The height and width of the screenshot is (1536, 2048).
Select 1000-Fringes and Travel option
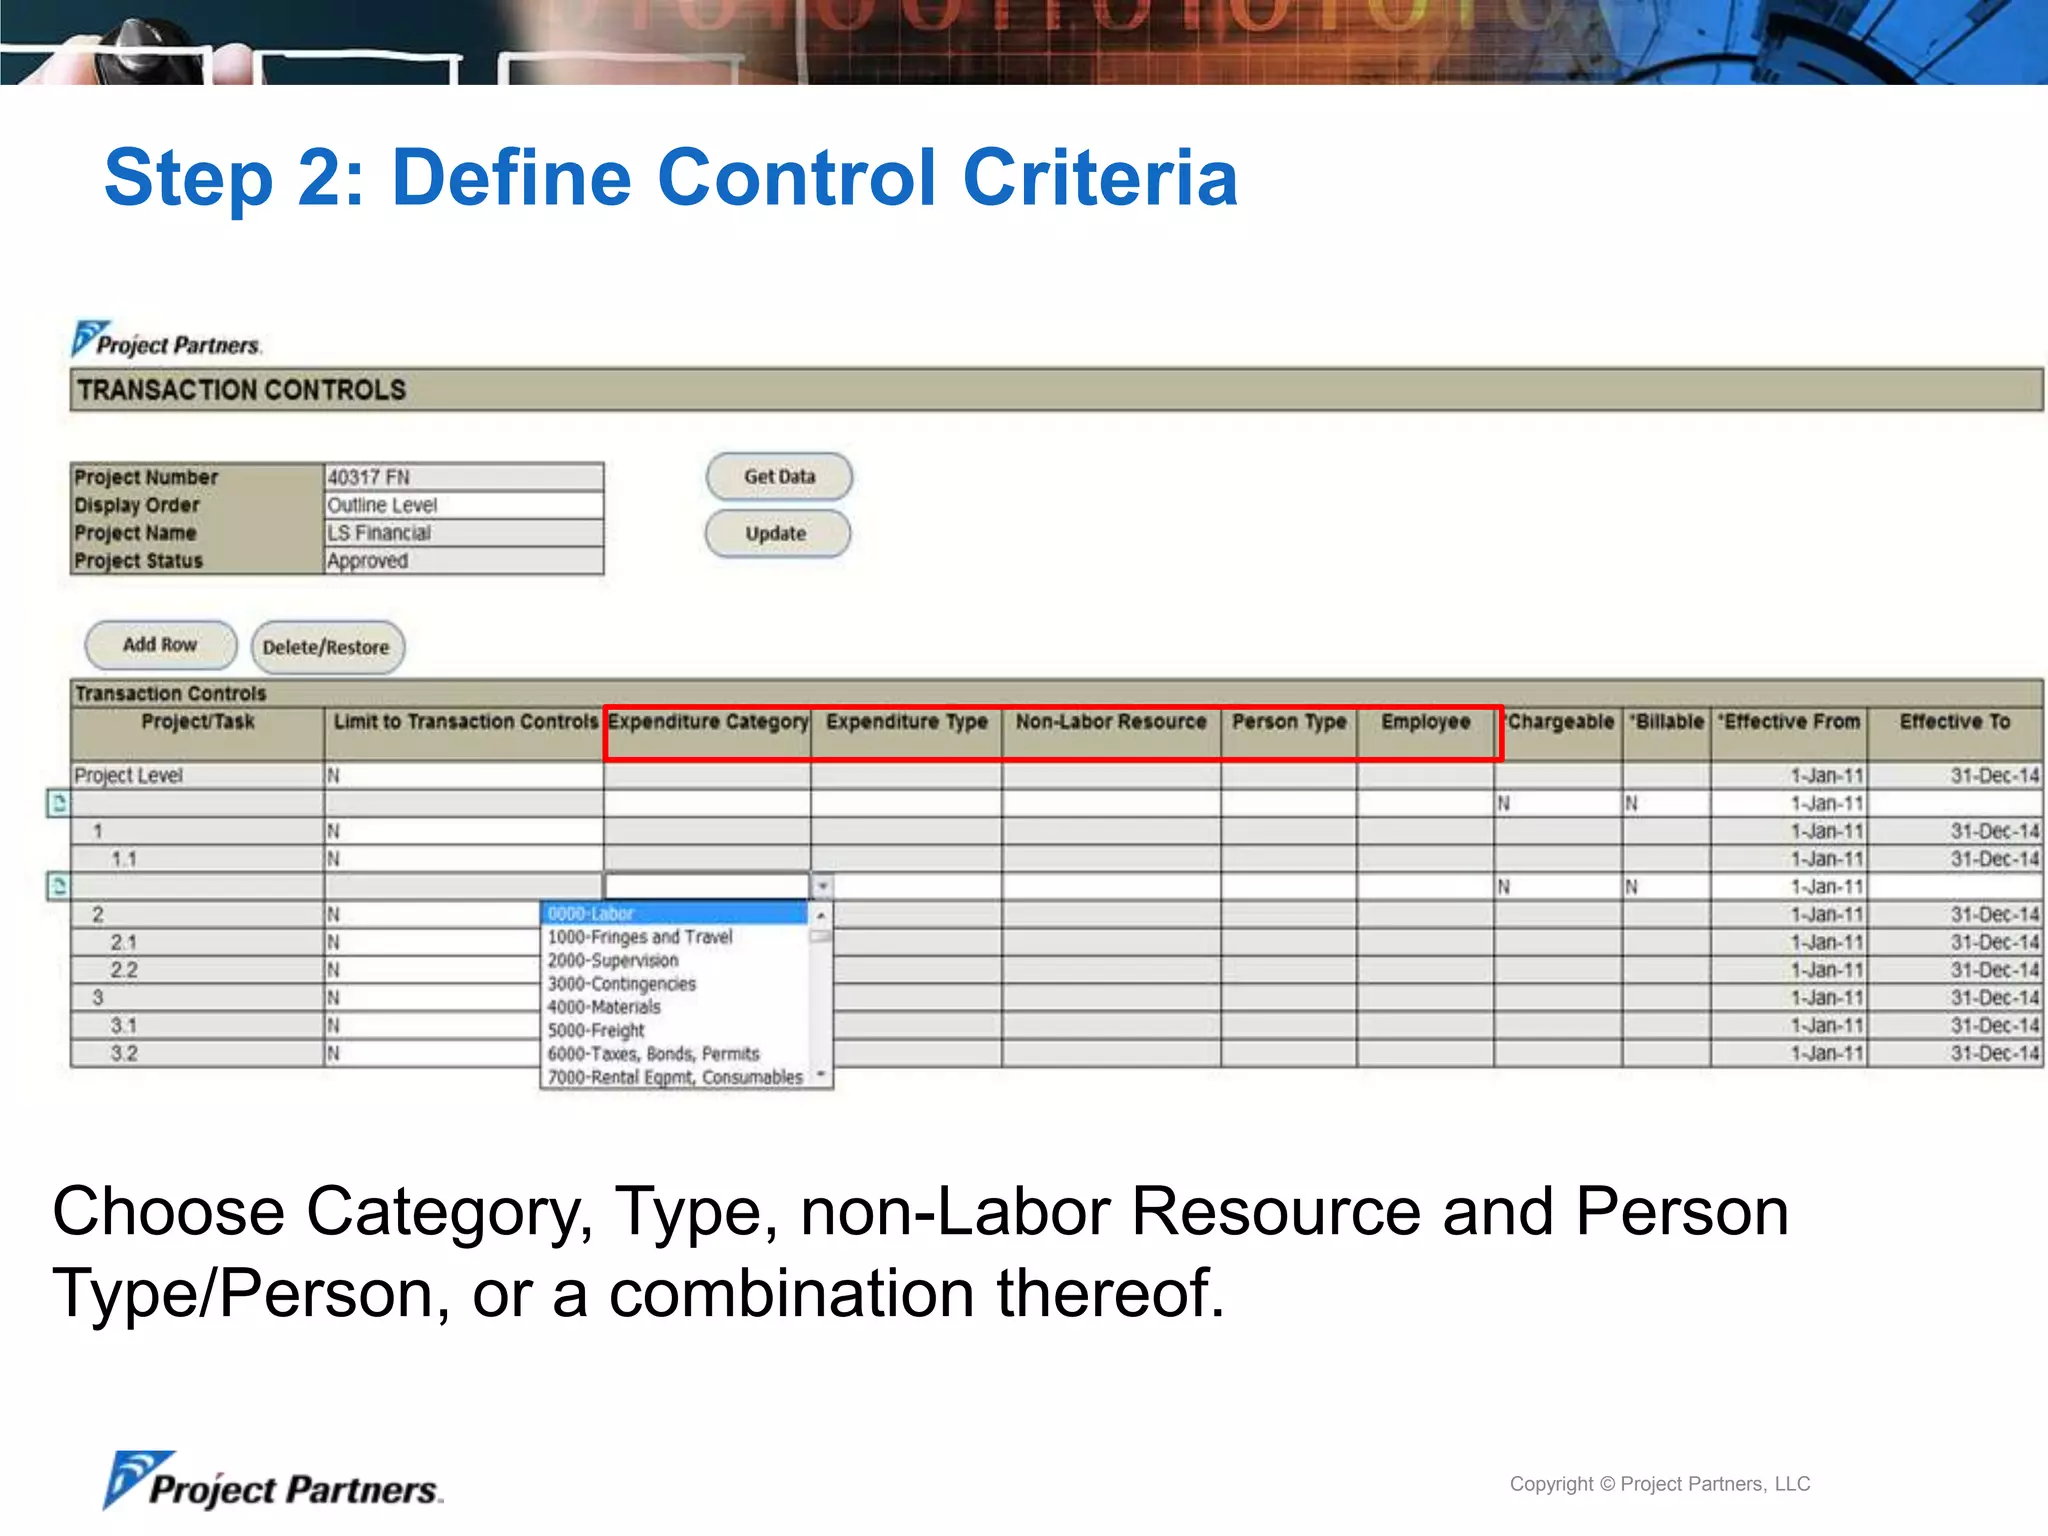(x=675, y=937)
